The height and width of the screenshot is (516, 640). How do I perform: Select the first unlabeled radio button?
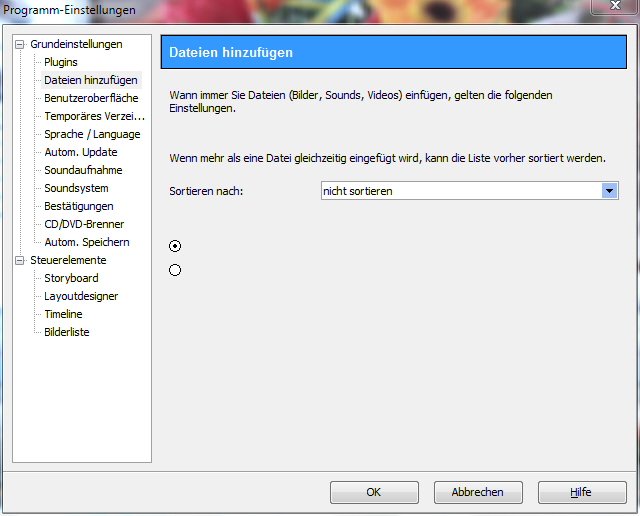point(176,246)
